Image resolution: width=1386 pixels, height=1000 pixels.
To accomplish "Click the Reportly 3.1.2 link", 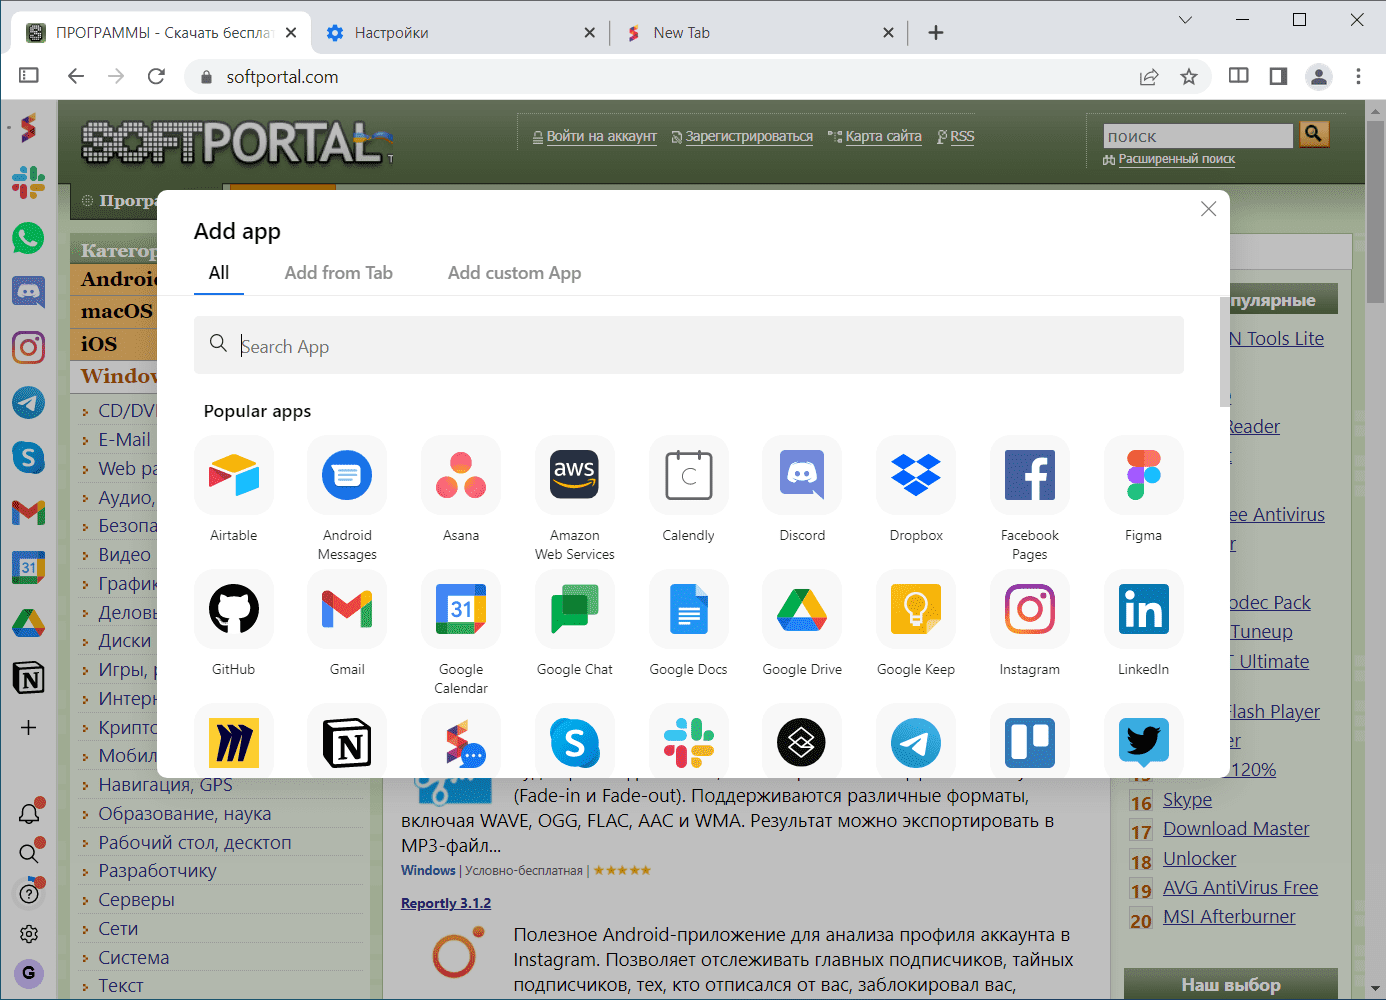I will coord(446,903).
